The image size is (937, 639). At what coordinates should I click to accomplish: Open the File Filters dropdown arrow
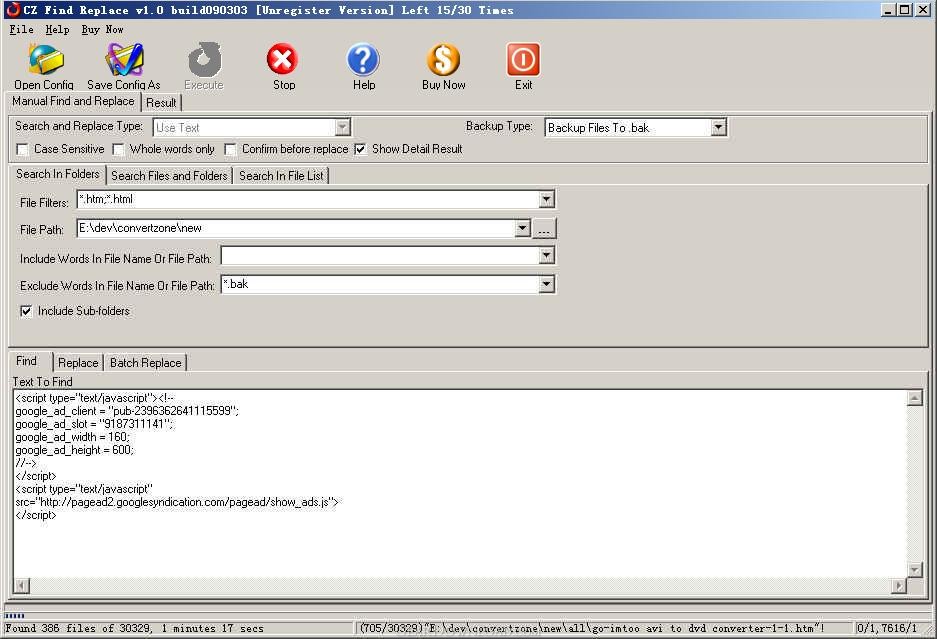tap(547, 199)
